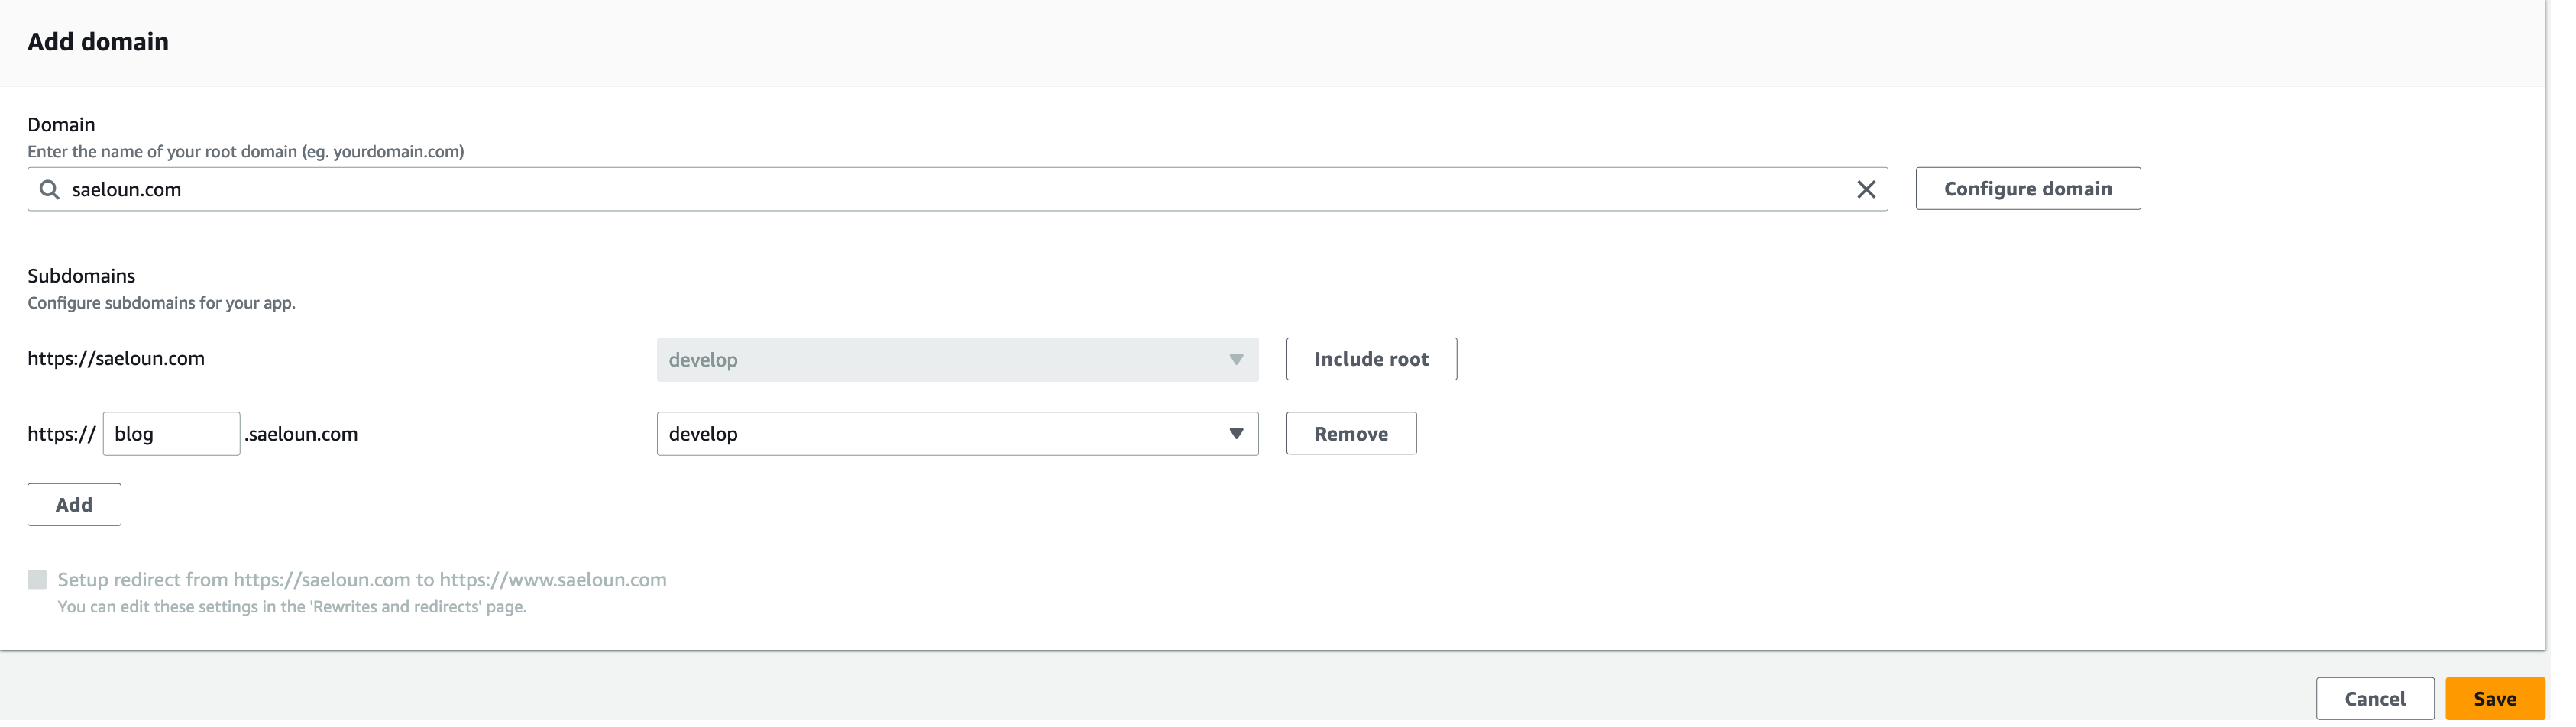This screenshot has height=727, width=2576.
Task: Click the arrow icon on blog branch selector
Action: pos(1236,434)
